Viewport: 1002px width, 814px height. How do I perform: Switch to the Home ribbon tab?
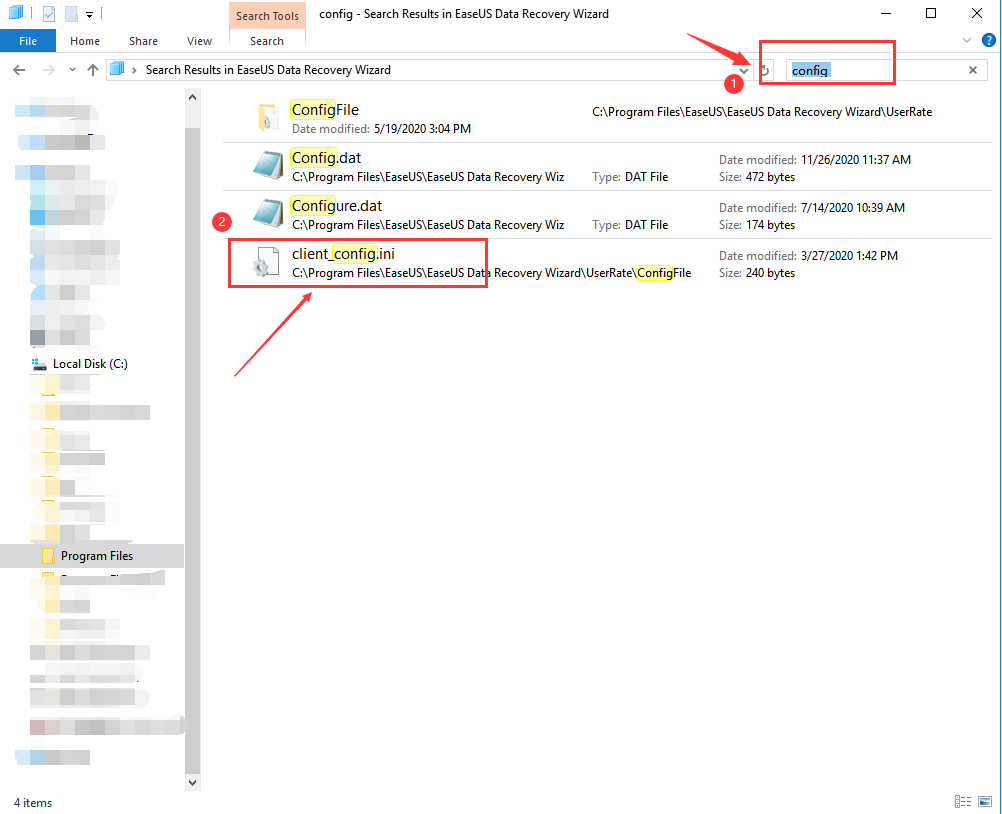click(x=85, y=41)
